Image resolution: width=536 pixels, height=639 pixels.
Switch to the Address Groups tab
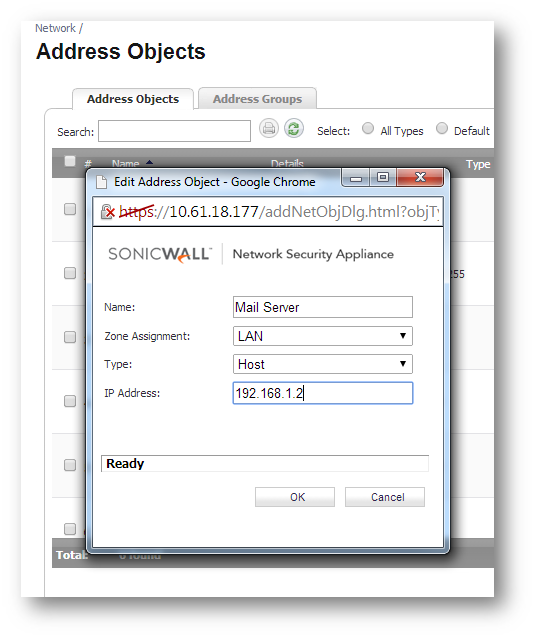(x=257, y=99)
